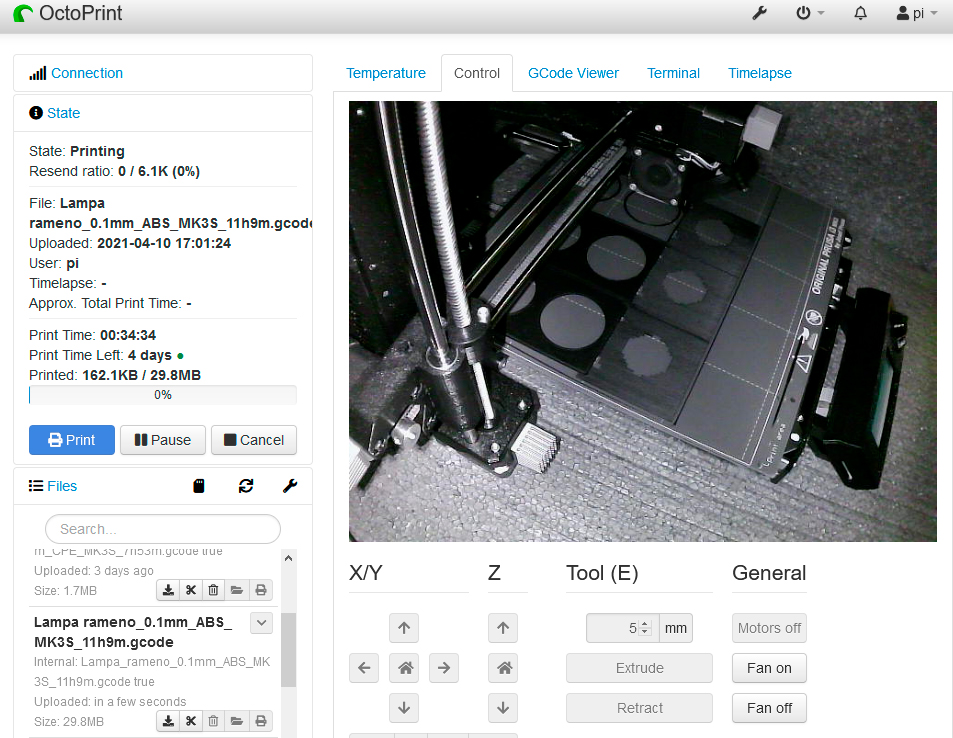Open OctoPrint settings via the top-bar wrench
953x738 pixels.
pos(759,14)
